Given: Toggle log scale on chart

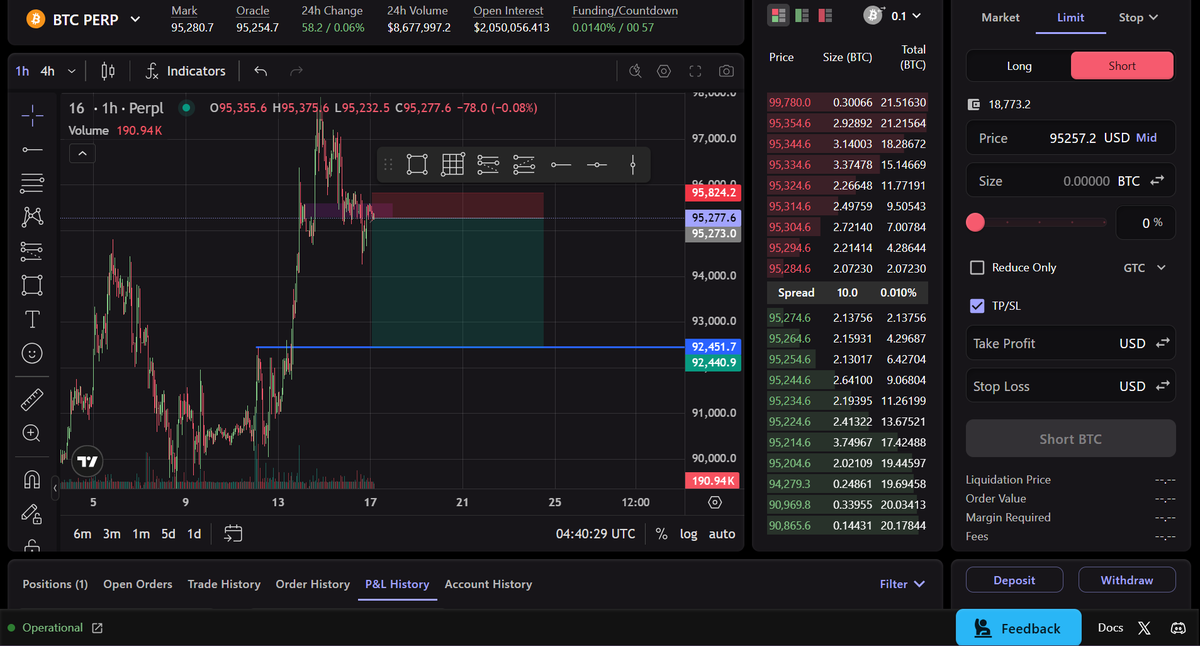Looking at the screenshot, I should pyautogui.click(x=689, y=534).
